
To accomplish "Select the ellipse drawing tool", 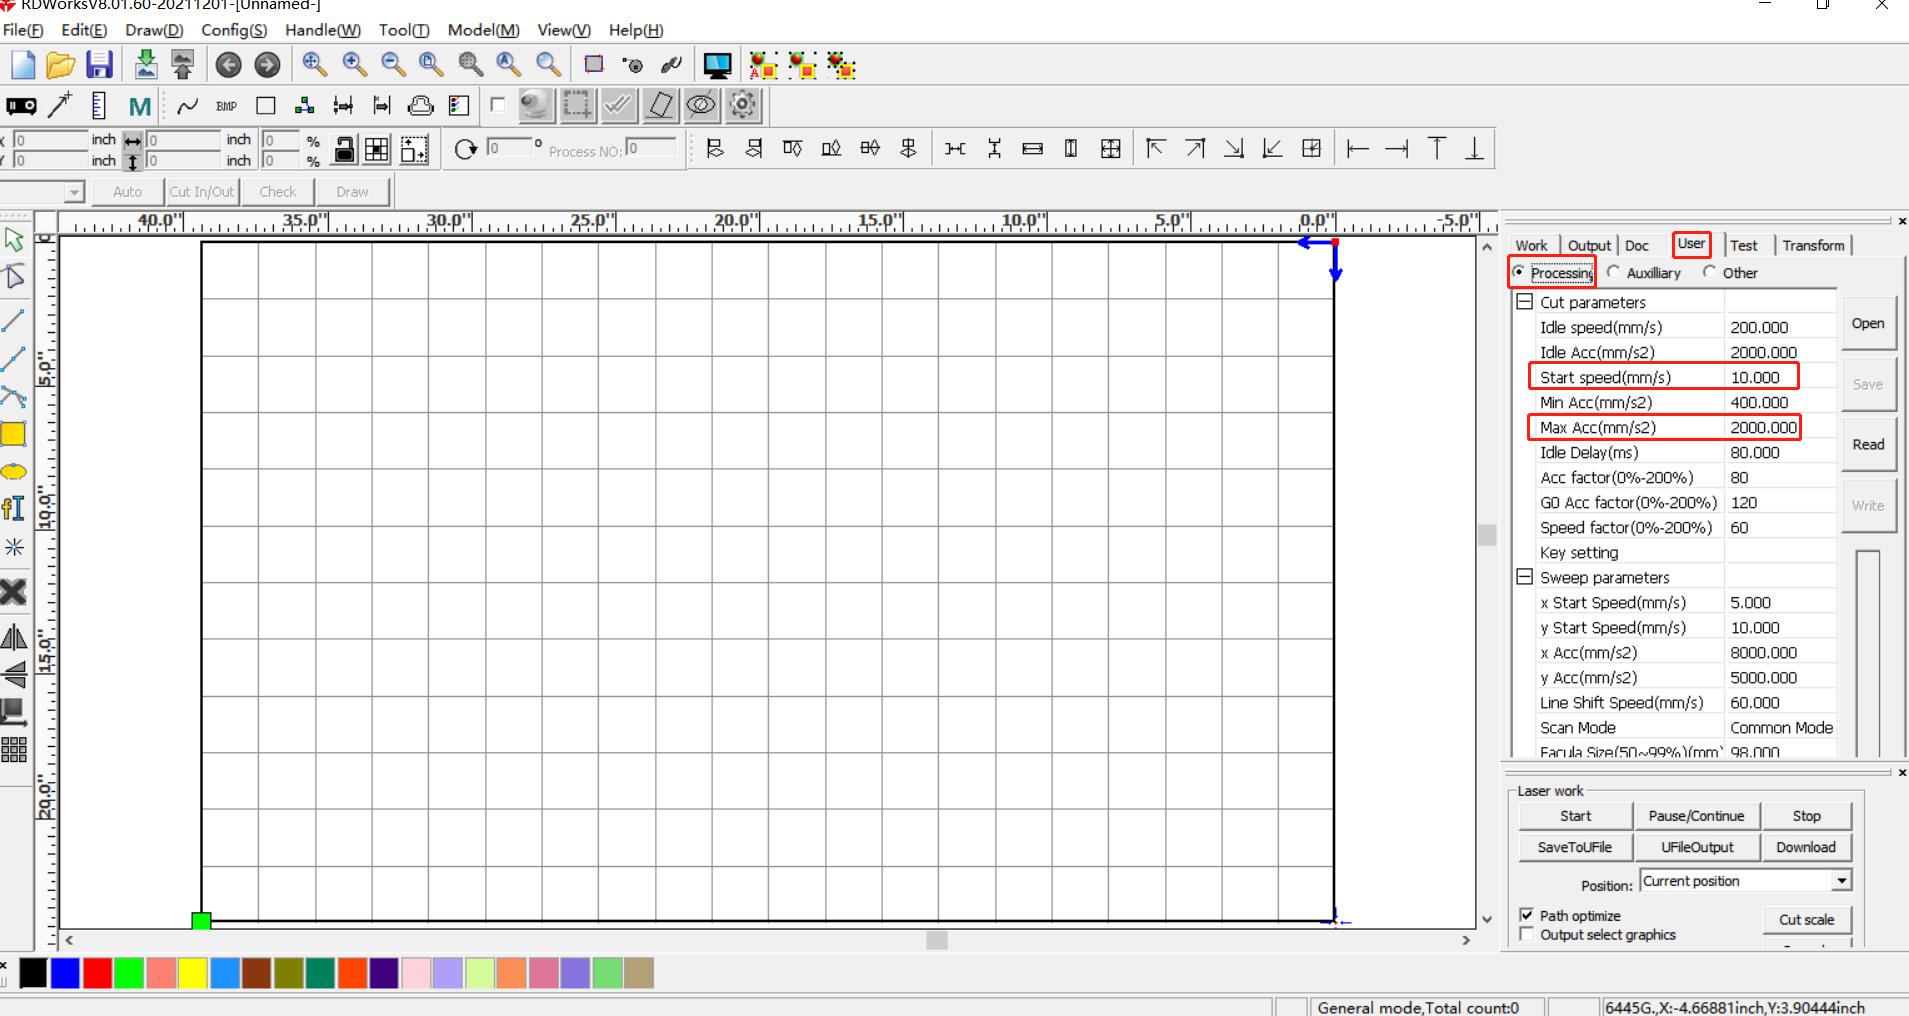I will click(13, 471).
